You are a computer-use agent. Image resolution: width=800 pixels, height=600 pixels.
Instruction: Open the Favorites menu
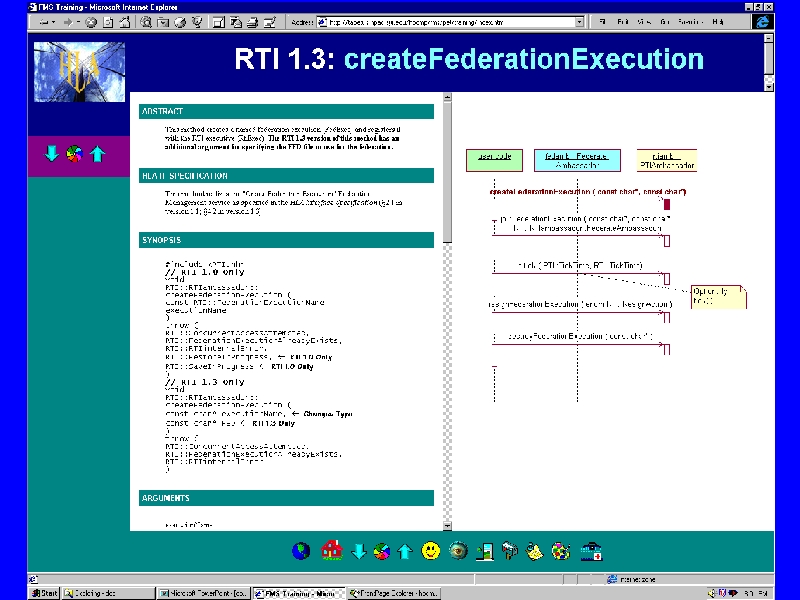690,22
